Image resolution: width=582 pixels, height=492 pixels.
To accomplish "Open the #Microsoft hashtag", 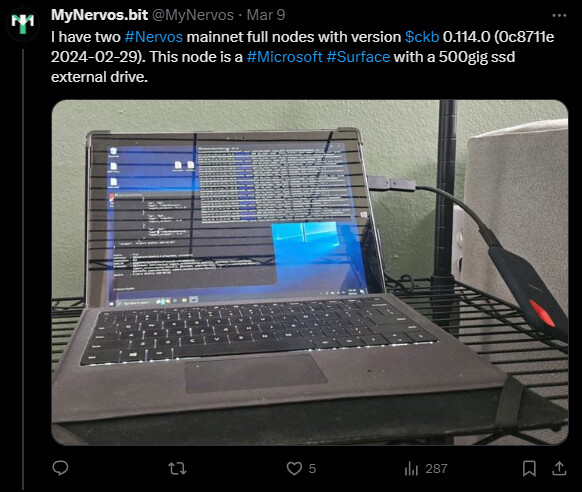I will tap(285, 57).
